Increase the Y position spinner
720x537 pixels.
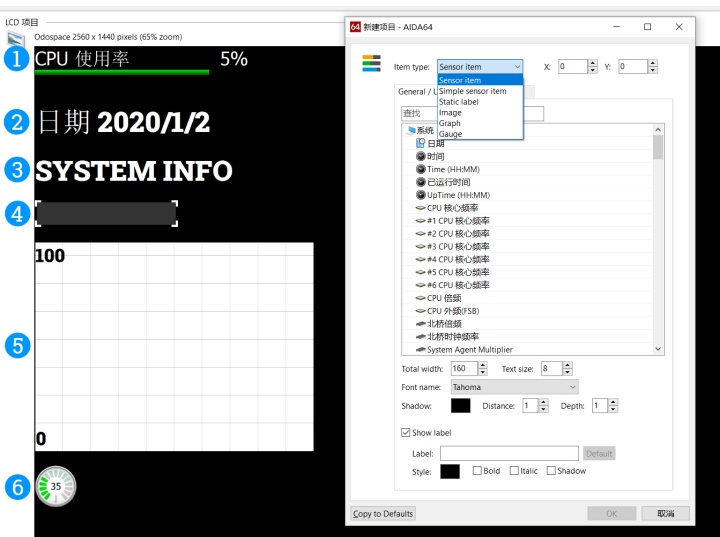point(652,63)
